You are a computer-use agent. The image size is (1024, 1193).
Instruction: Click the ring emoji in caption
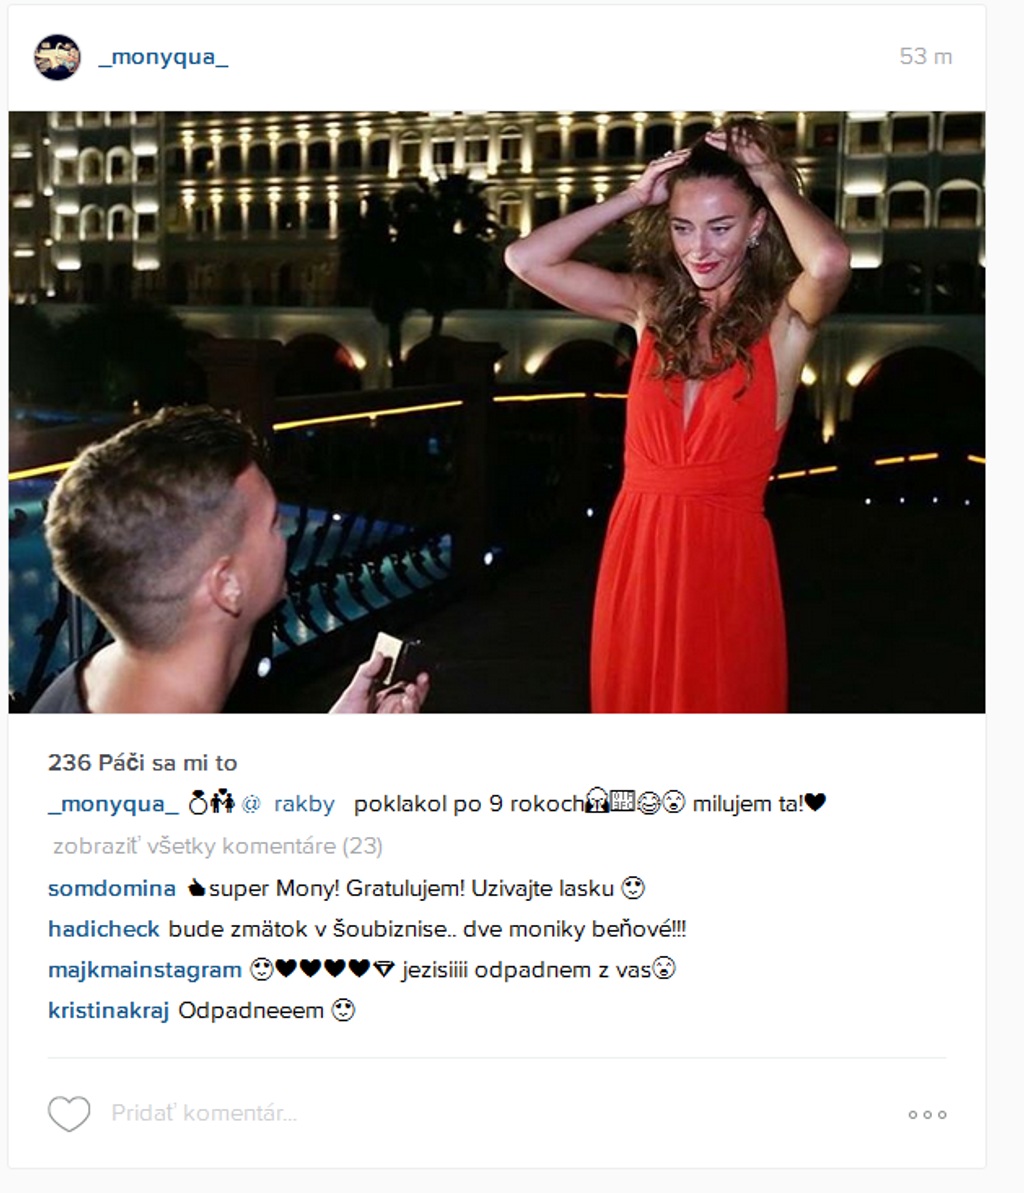tap(198, 802)
